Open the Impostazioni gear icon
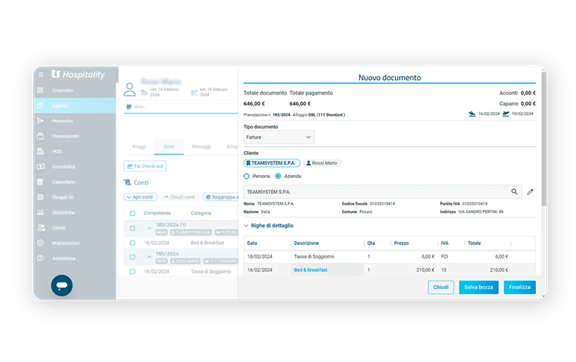 pos(40,243)
